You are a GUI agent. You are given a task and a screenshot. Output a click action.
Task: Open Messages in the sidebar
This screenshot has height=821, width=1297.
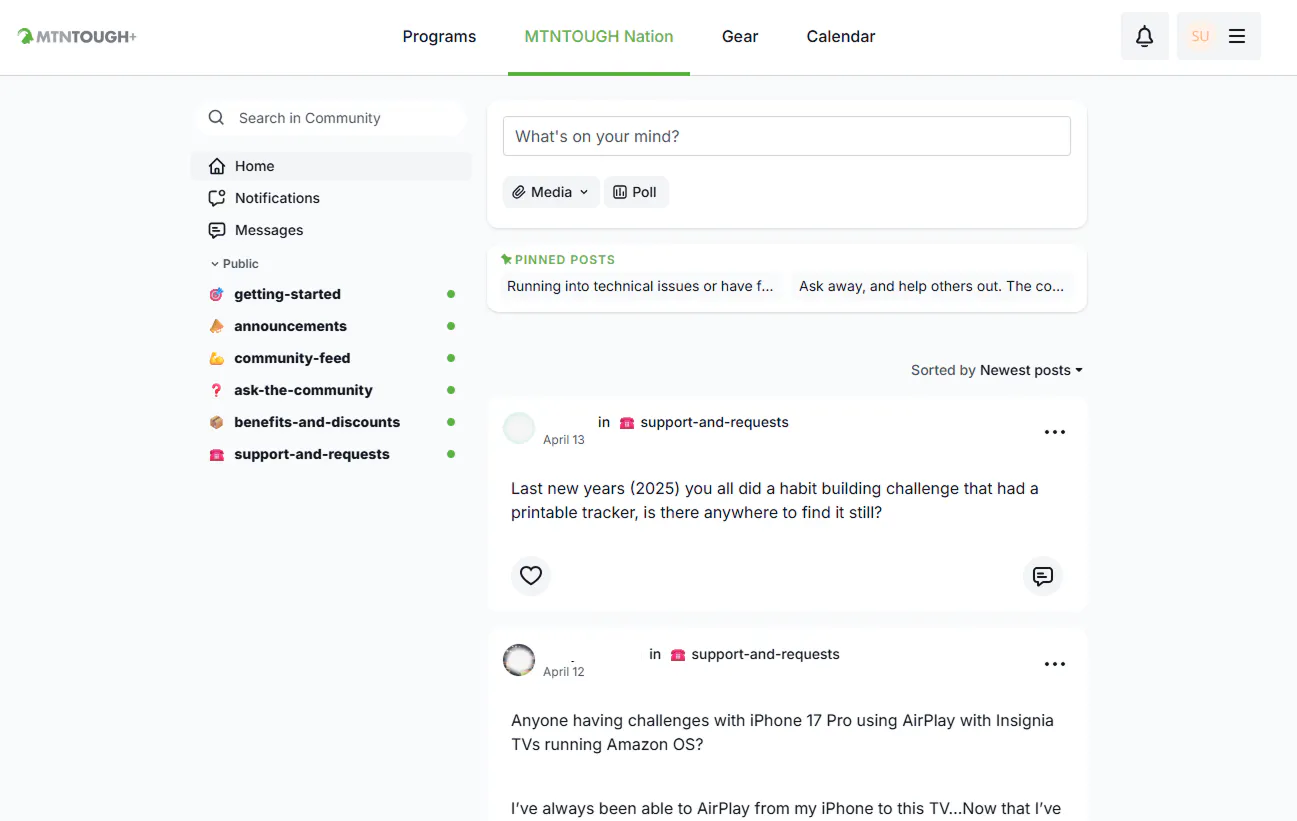pyautogui.click(x=268, y=230)
